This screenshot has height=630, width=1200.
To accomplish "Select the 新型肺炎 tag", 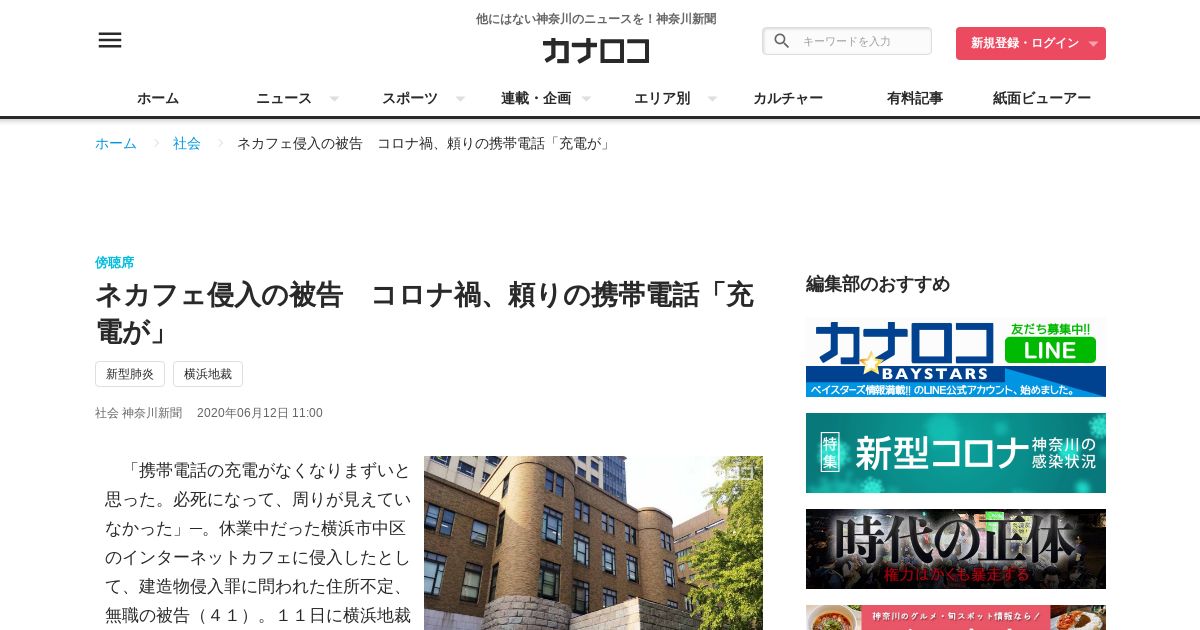I will pos(130,374).
